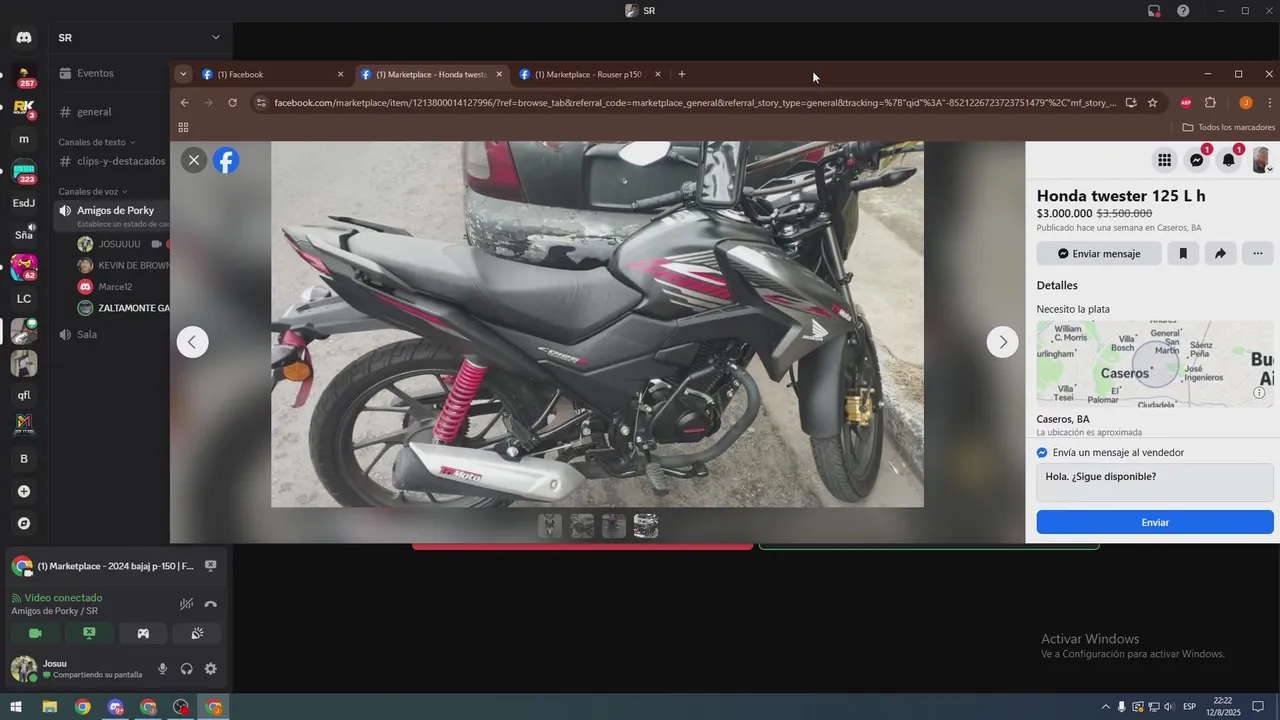Open map info icon

click(1259, 392)
